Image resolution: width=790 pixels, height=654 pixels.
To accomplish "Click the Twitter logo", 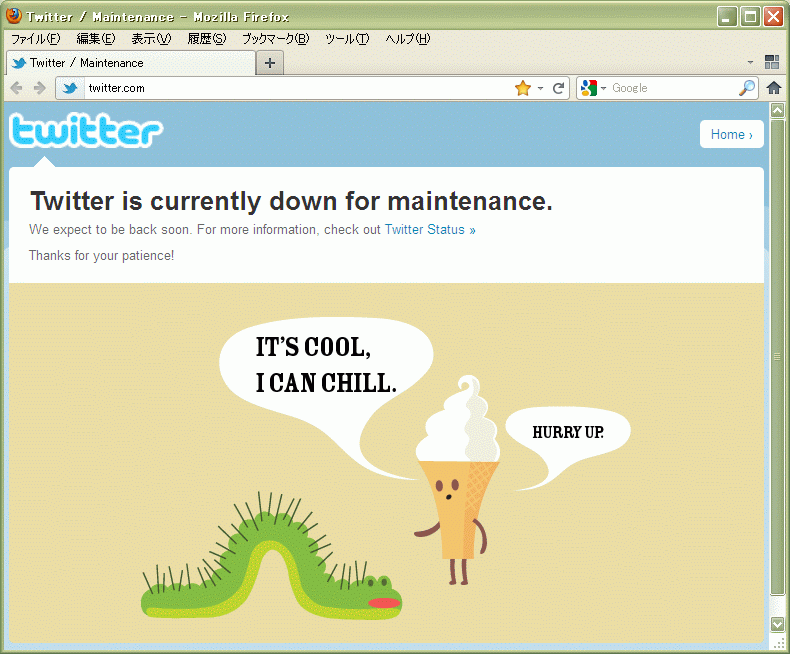I will [x=86, y=130].
